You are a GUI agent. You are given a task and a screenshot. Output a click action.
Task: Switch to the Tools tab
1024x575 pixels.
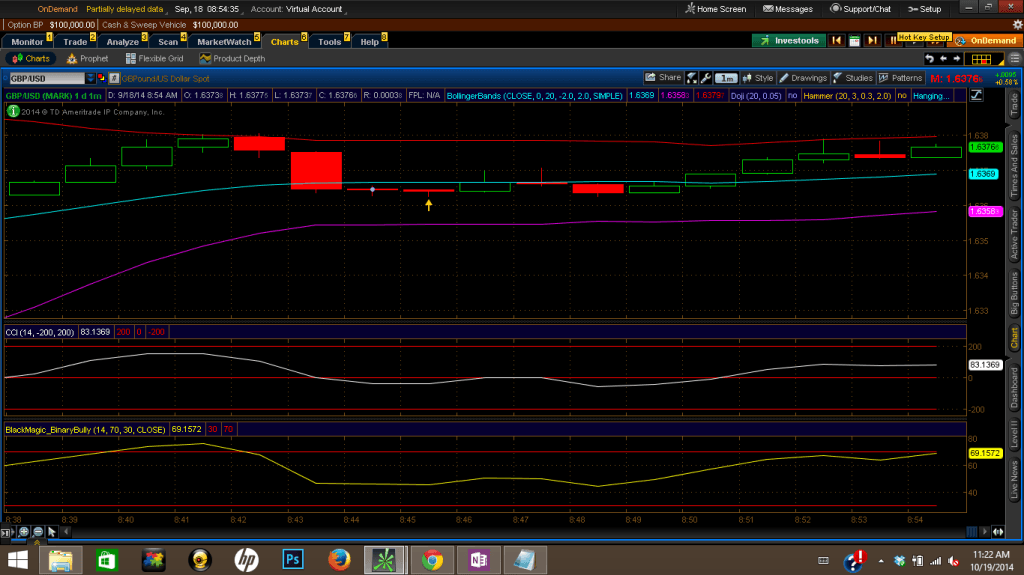pyautogui.click(x=330, y=41)
